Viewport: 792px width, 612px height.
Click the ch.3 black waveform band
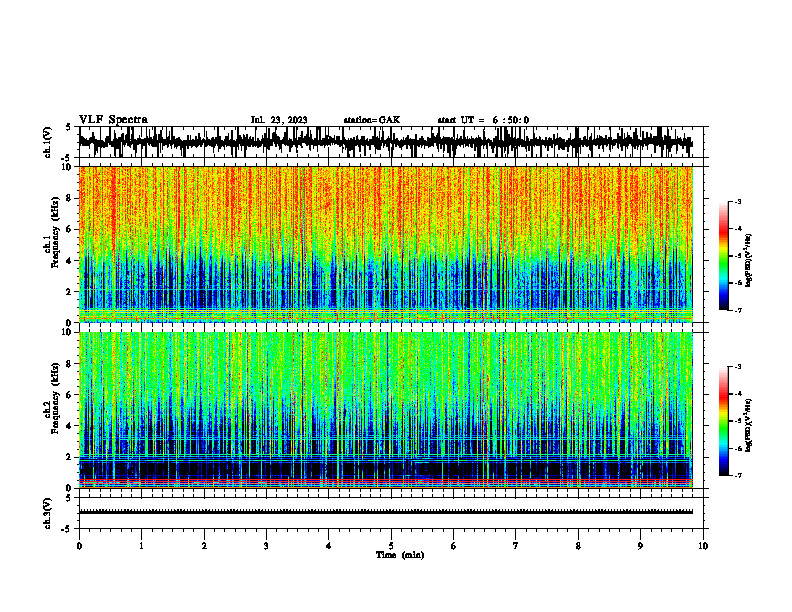(x=385, y=512)
